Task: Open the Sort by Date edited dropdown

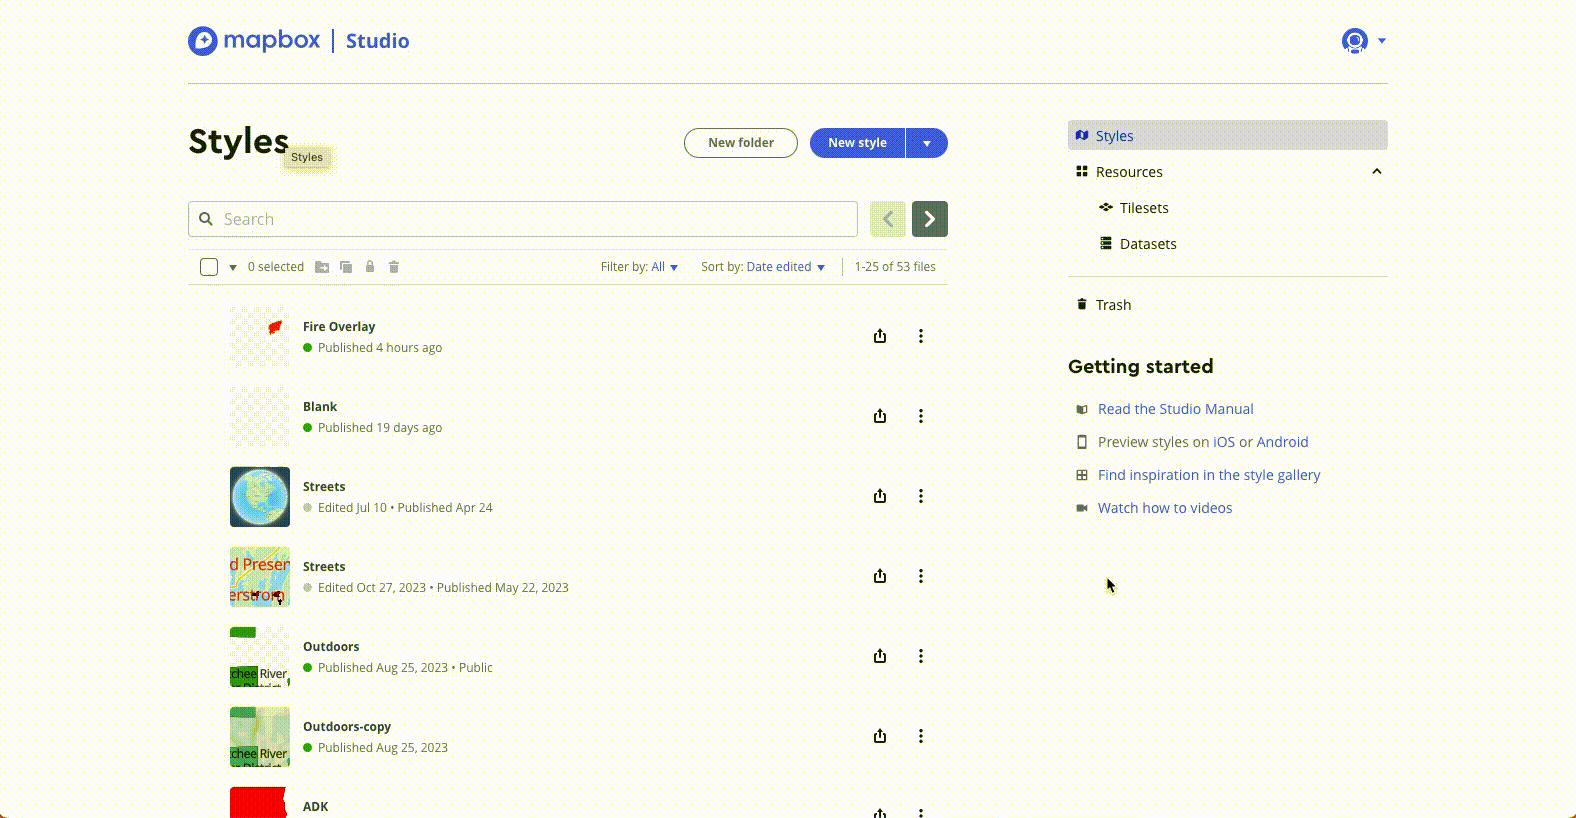Action: 762,267
